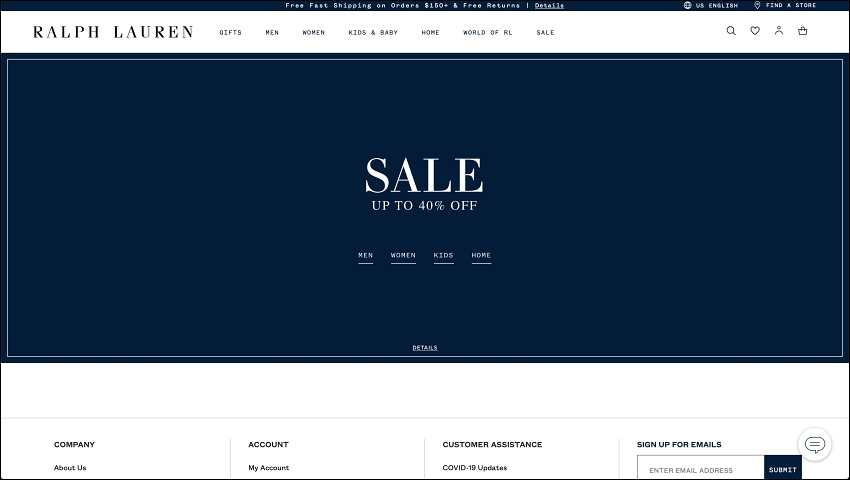Open the Gifts menu
This screenshot has height=480, width=850.
pyautogui.click(x=230, y=33)
